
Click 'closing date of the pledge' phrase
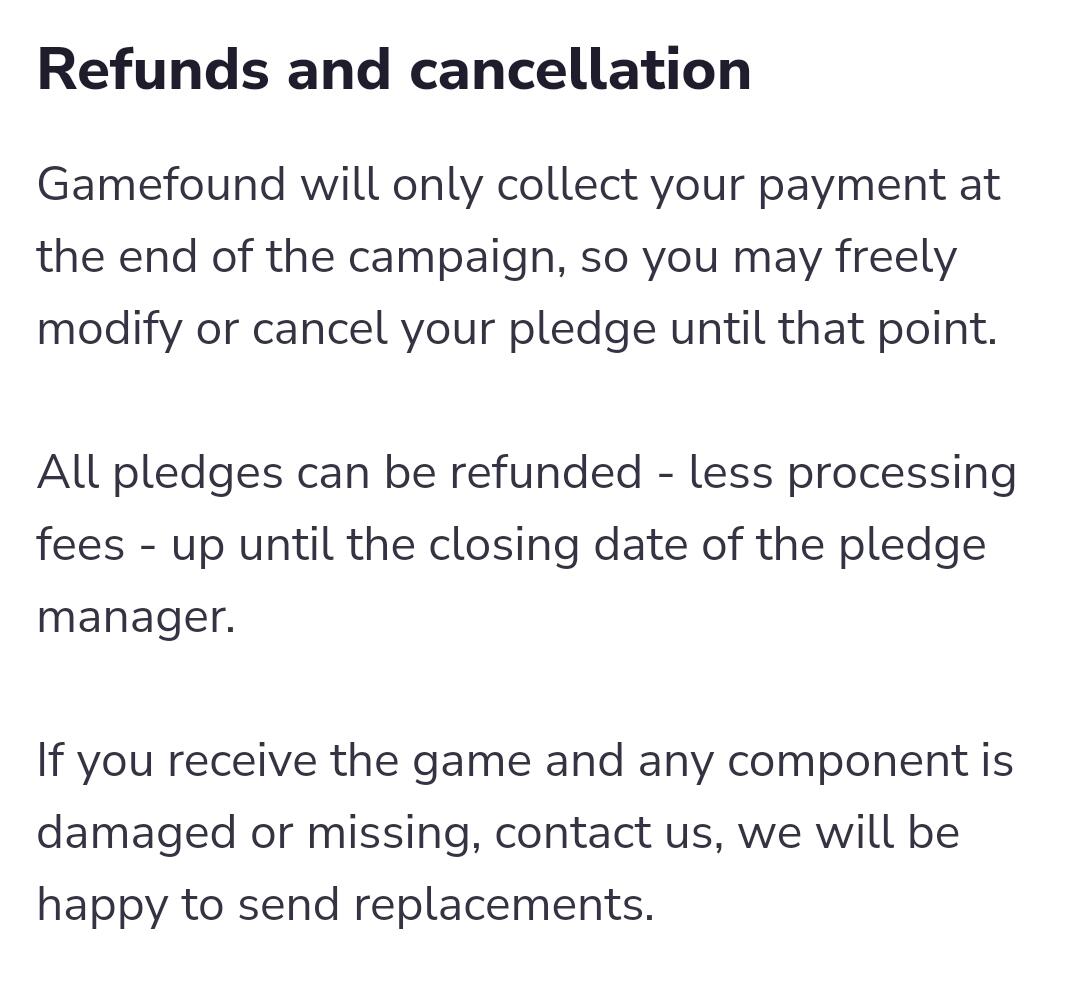point(707,546)
